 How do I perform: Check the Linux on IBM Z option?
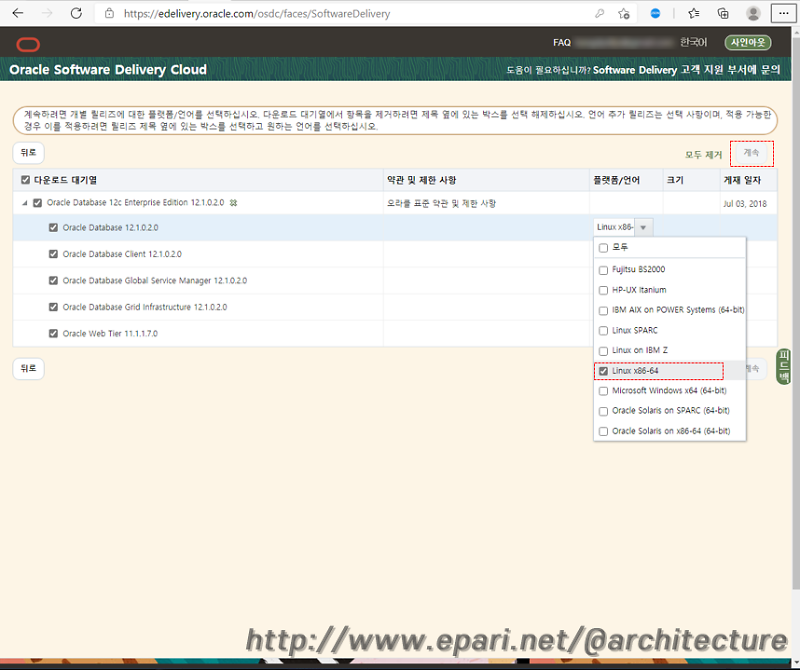coord(603,351)
